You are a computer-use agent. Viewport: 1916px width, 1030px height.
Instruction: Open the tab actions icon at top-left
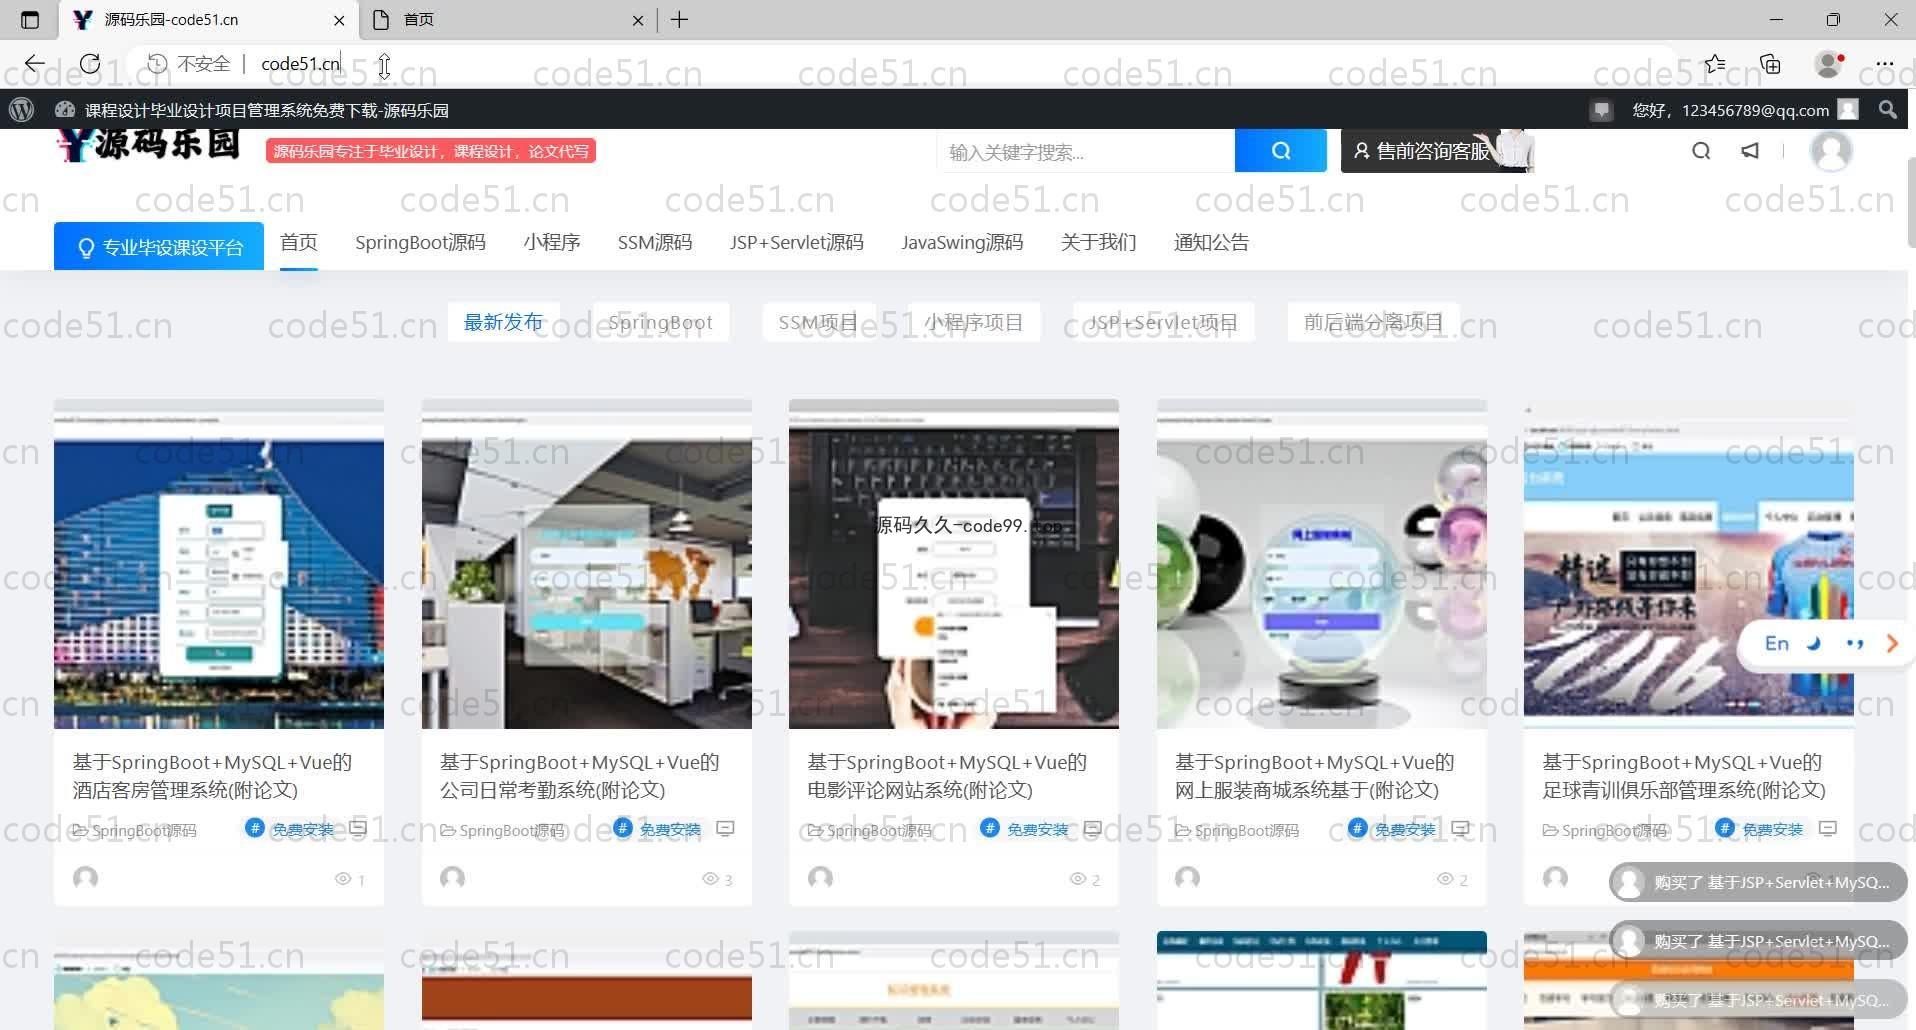pos(30,20)
